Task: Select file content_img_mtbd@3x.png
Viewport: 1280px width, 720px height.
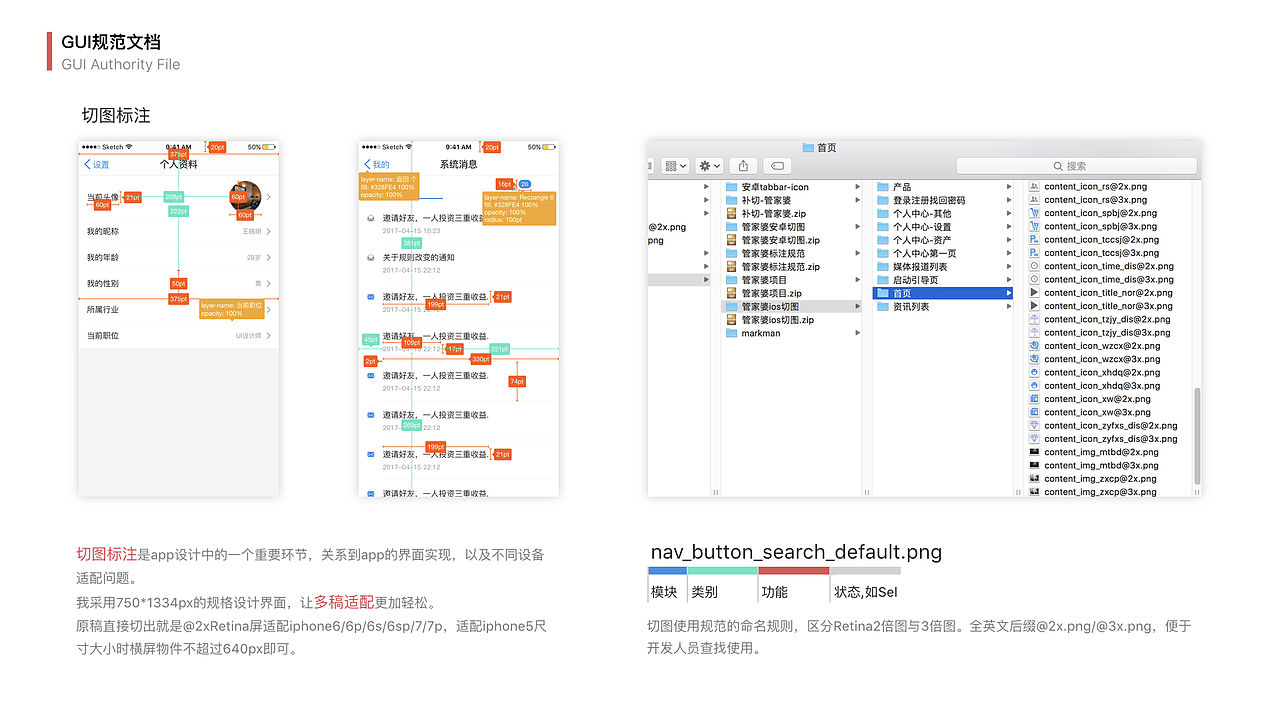Action: click(x=1101, y=465)
